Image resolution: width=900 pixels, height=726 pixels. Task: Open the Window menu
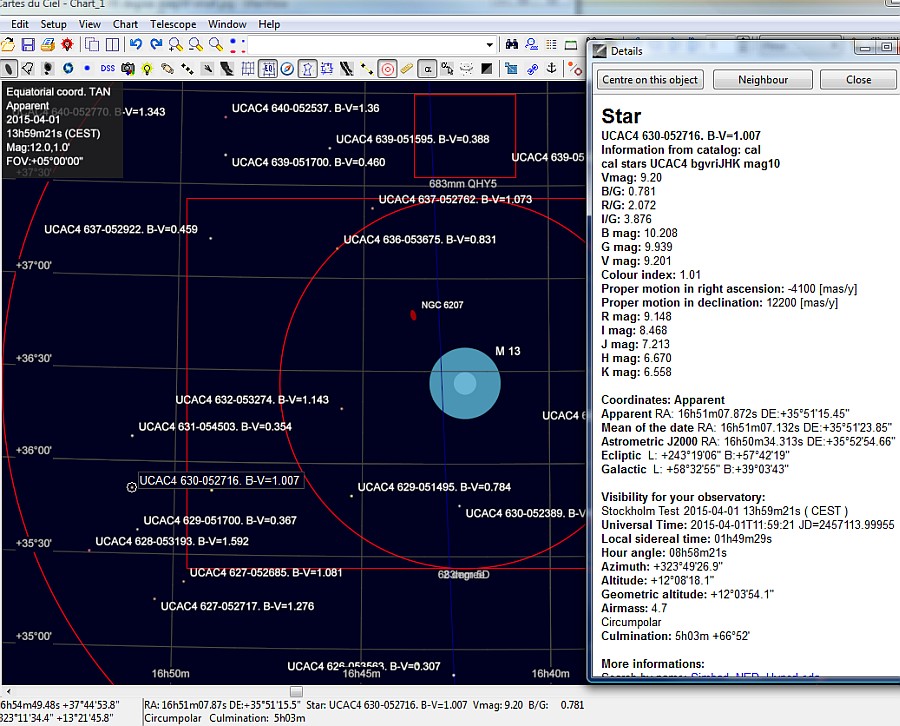click(227, 24)
